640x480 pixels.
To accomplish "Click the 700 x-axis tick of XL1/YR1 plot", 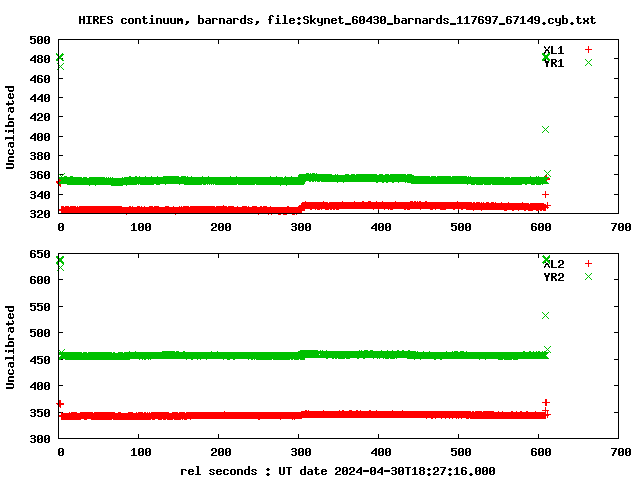I will pos(621,227).
